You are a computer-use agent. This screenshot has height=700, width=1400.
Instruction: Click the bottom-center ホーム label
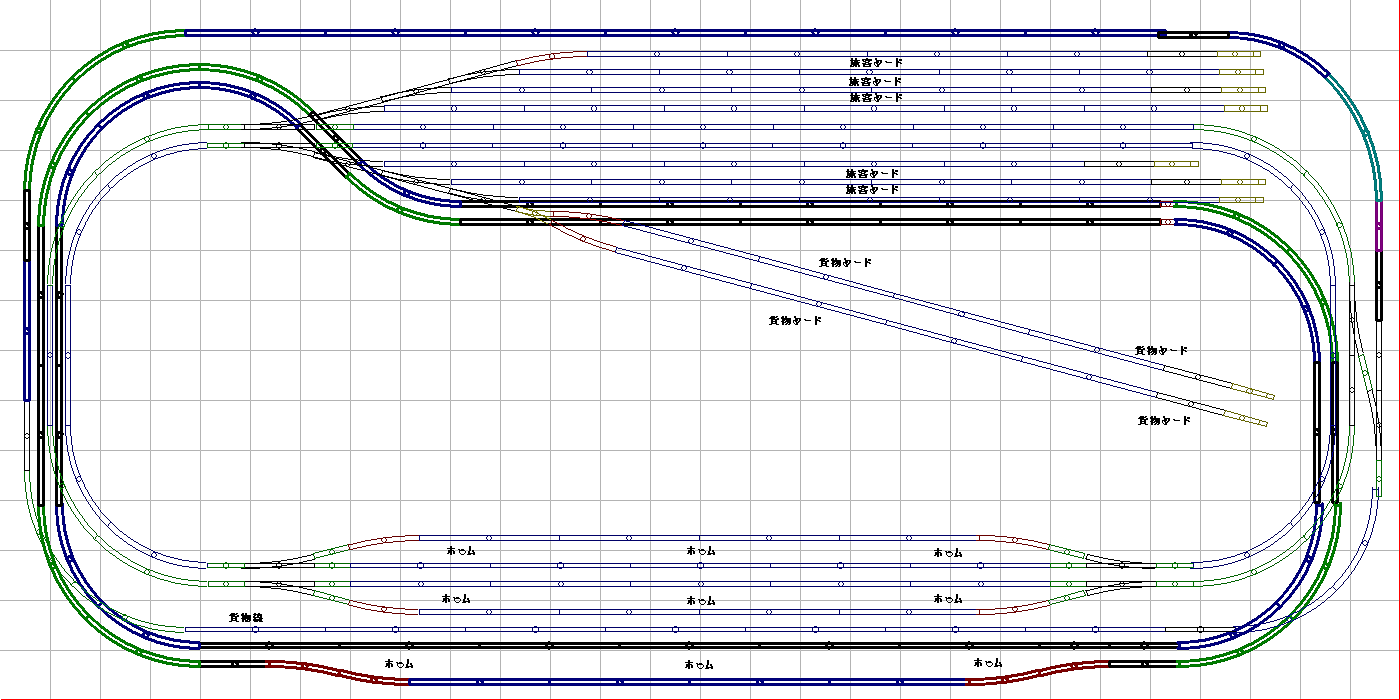699,664
